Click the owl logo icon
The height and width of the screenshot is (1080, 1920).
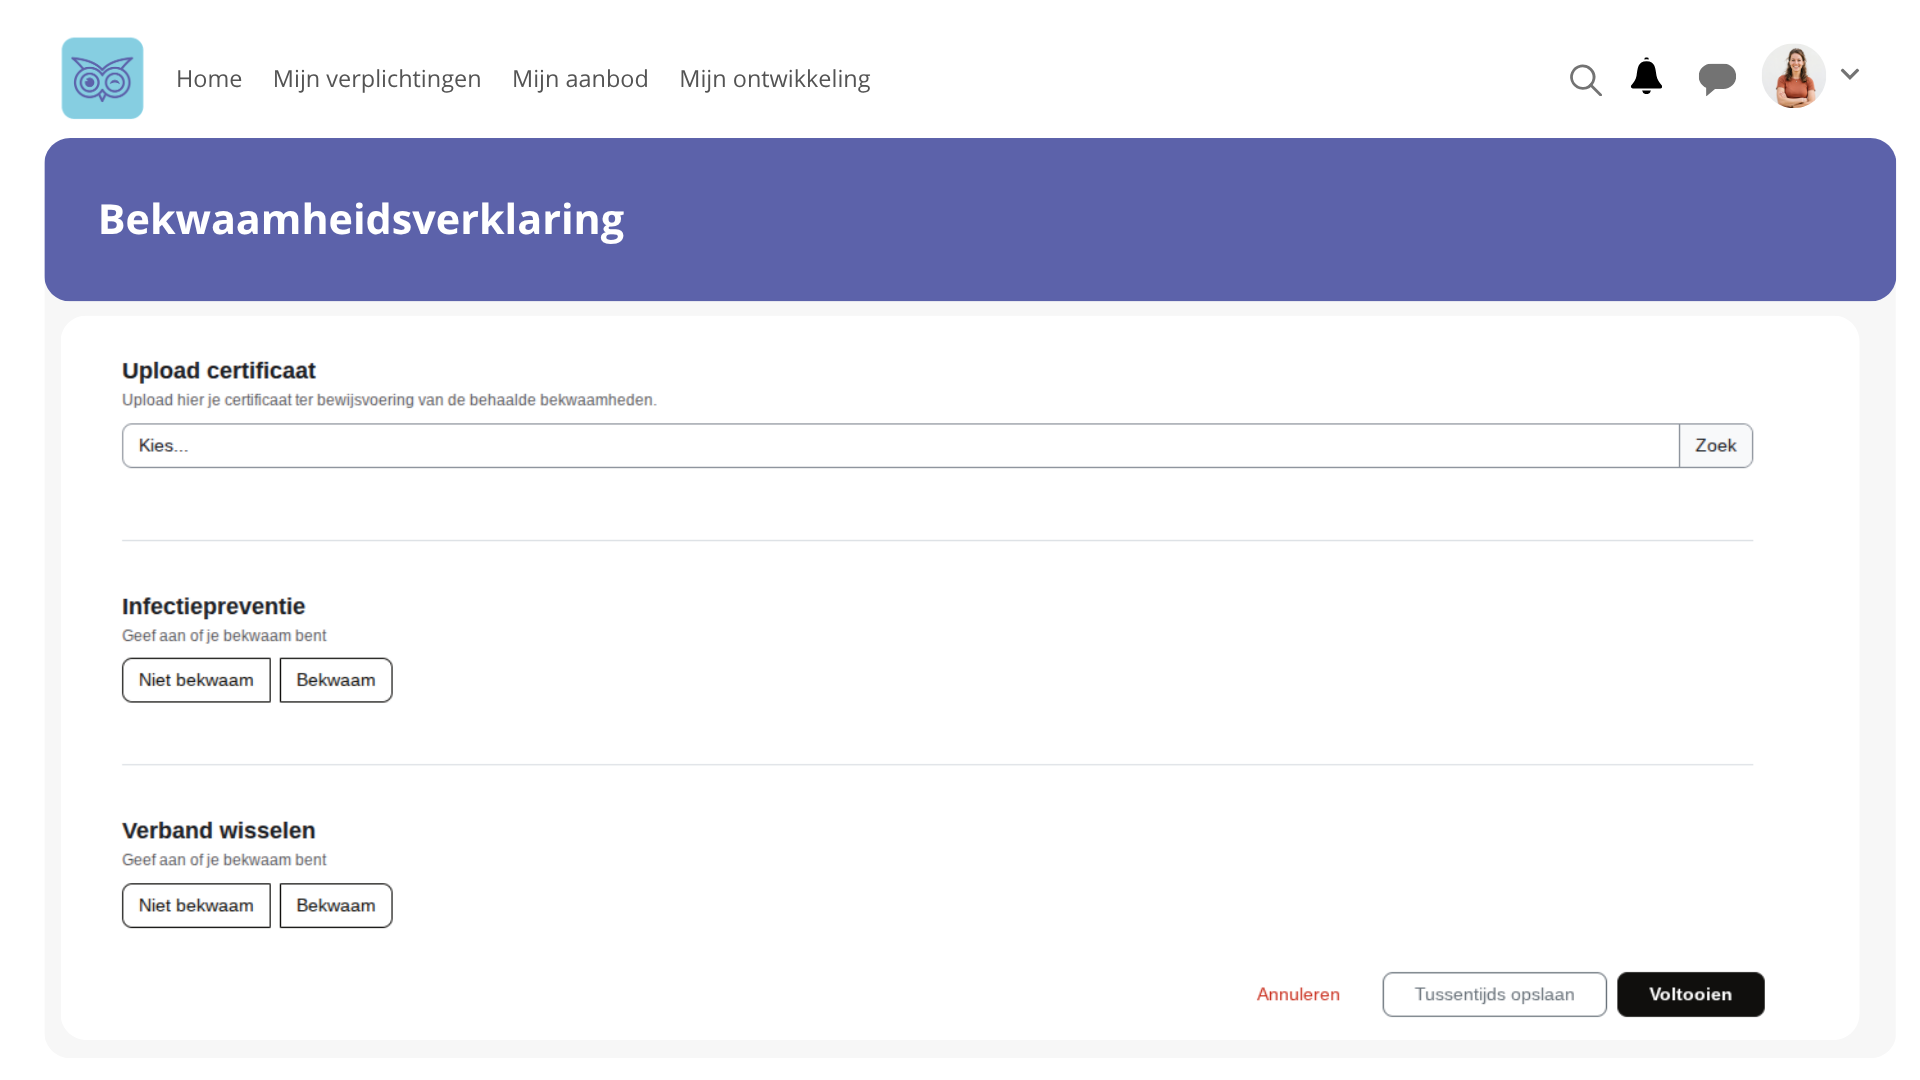(x=102, y=78)
